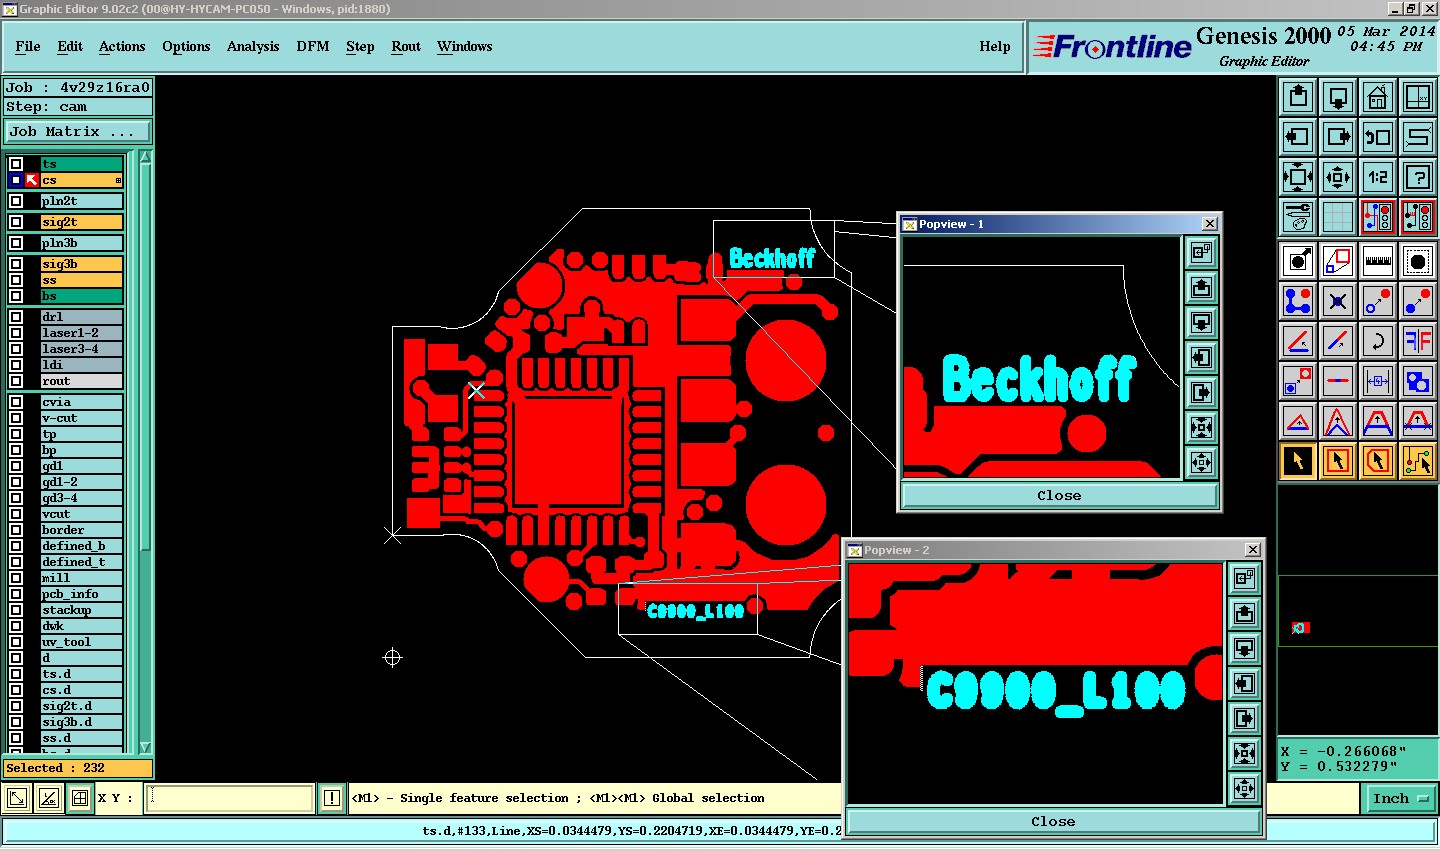Click the pan left view icon
The width and height of the screenshot is (1440, 851).
coord(1298,137)
